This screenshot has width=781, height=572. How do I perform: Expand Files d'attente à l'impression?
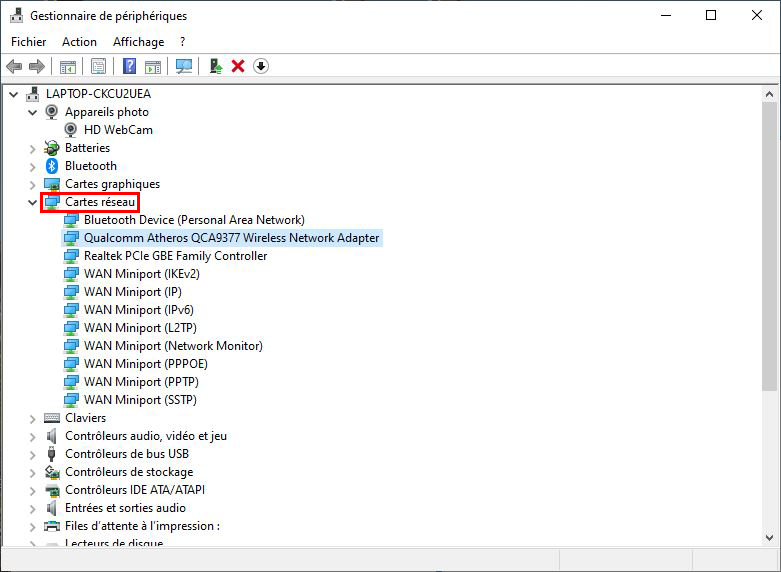(x=33, y=527)
